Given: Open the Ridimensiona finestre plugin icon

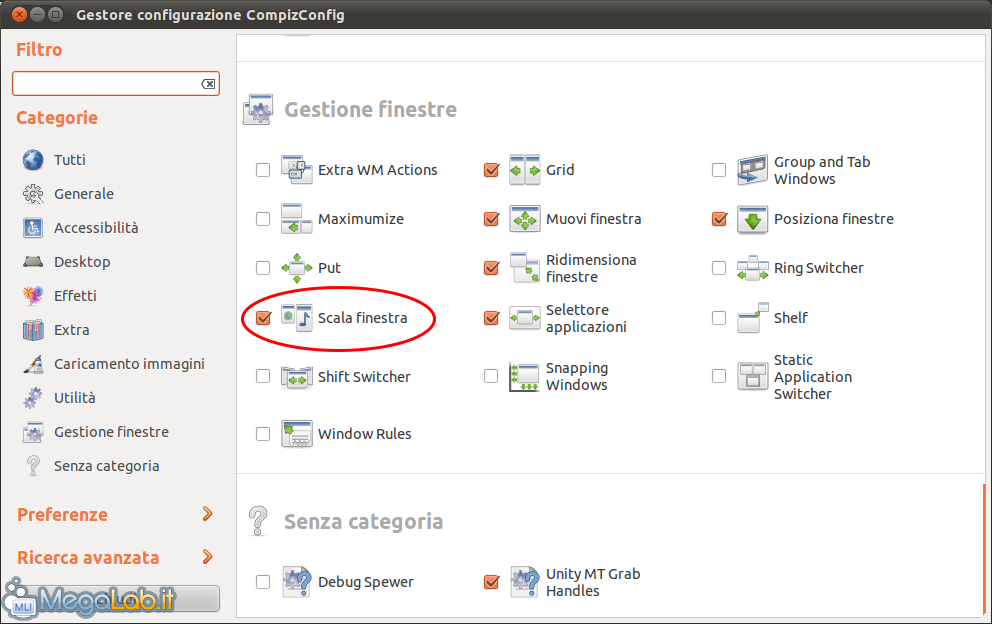Looking at the screenshot, I should coord(524,268).
